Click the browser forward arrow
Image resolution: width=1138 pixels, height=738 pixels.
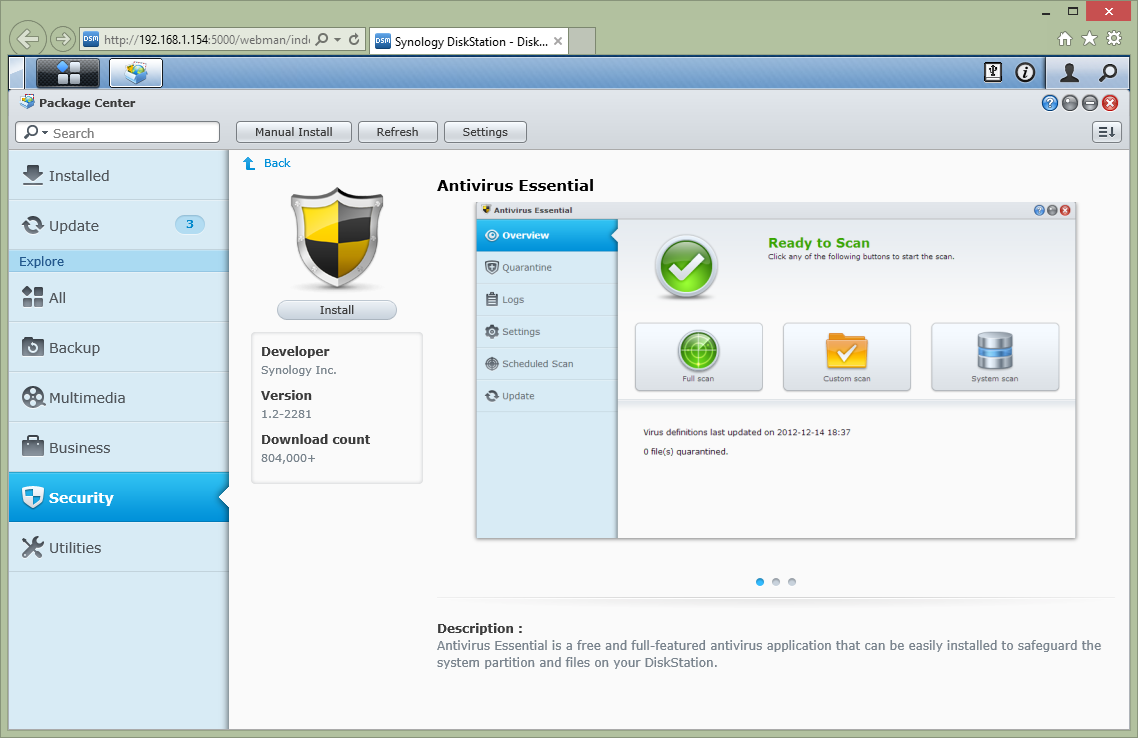pyautogui.click(x=63, y=38)
